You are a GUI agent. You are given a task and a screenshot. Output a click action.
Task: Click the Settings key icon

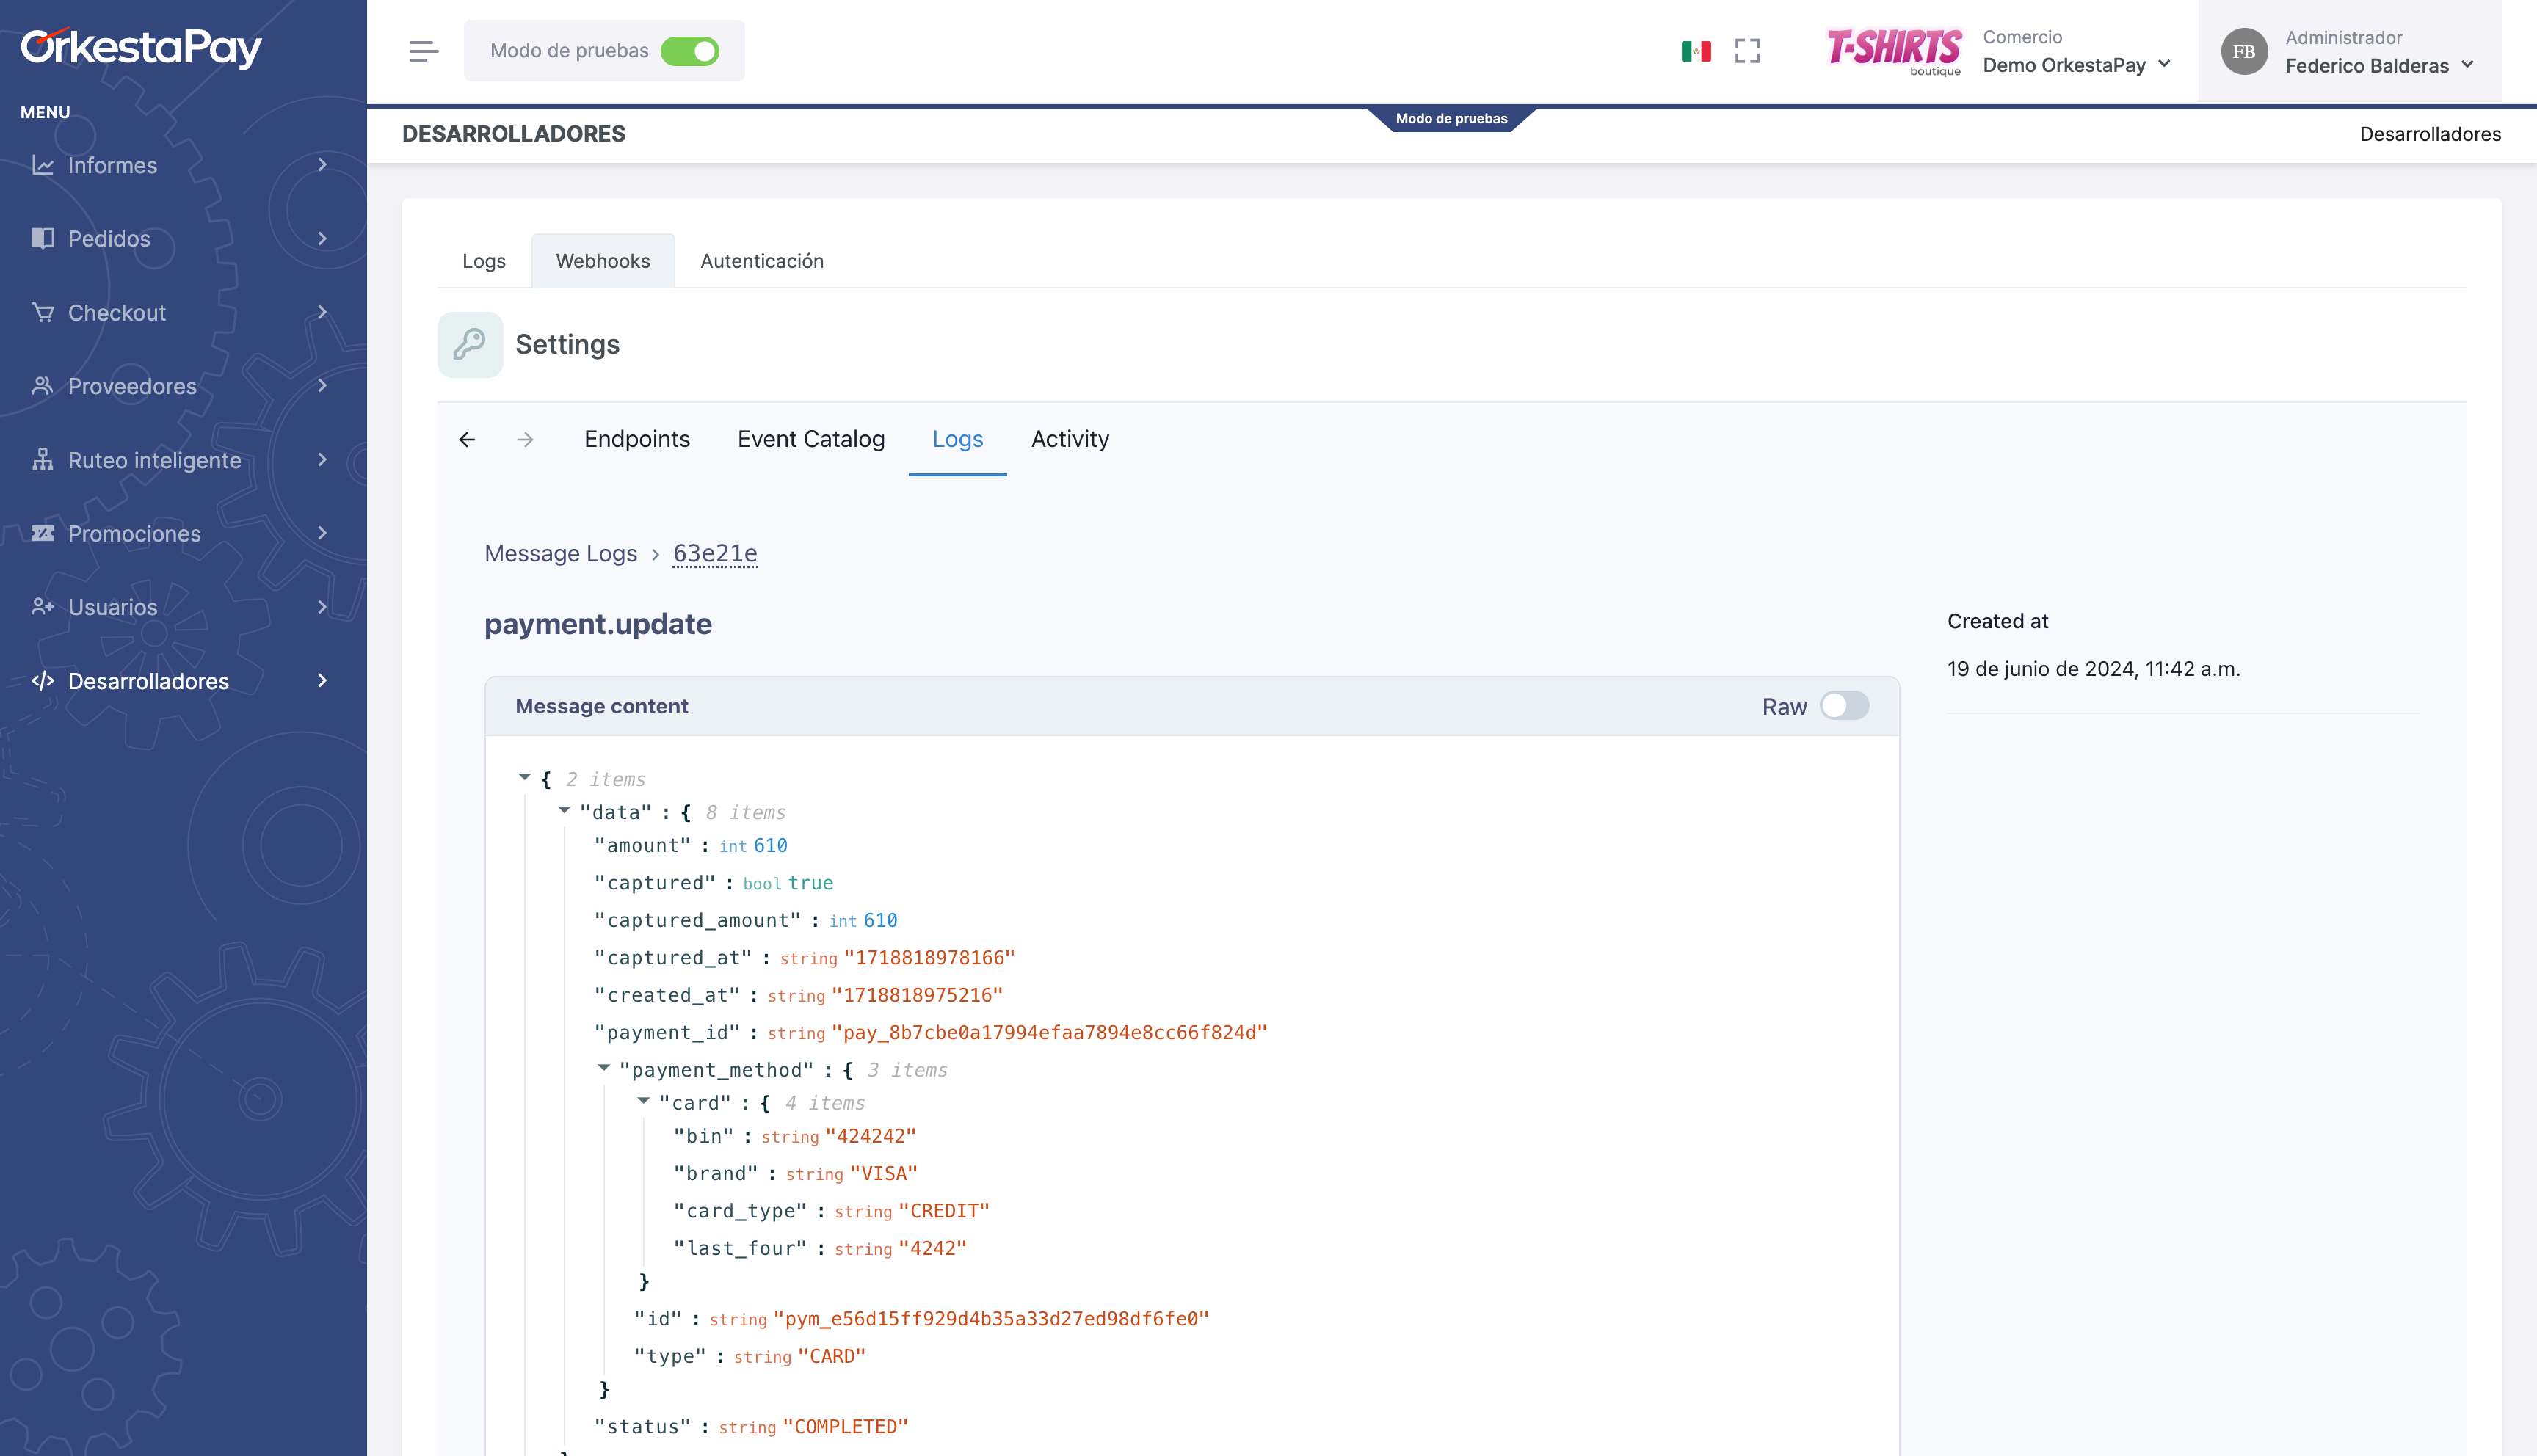470,345
